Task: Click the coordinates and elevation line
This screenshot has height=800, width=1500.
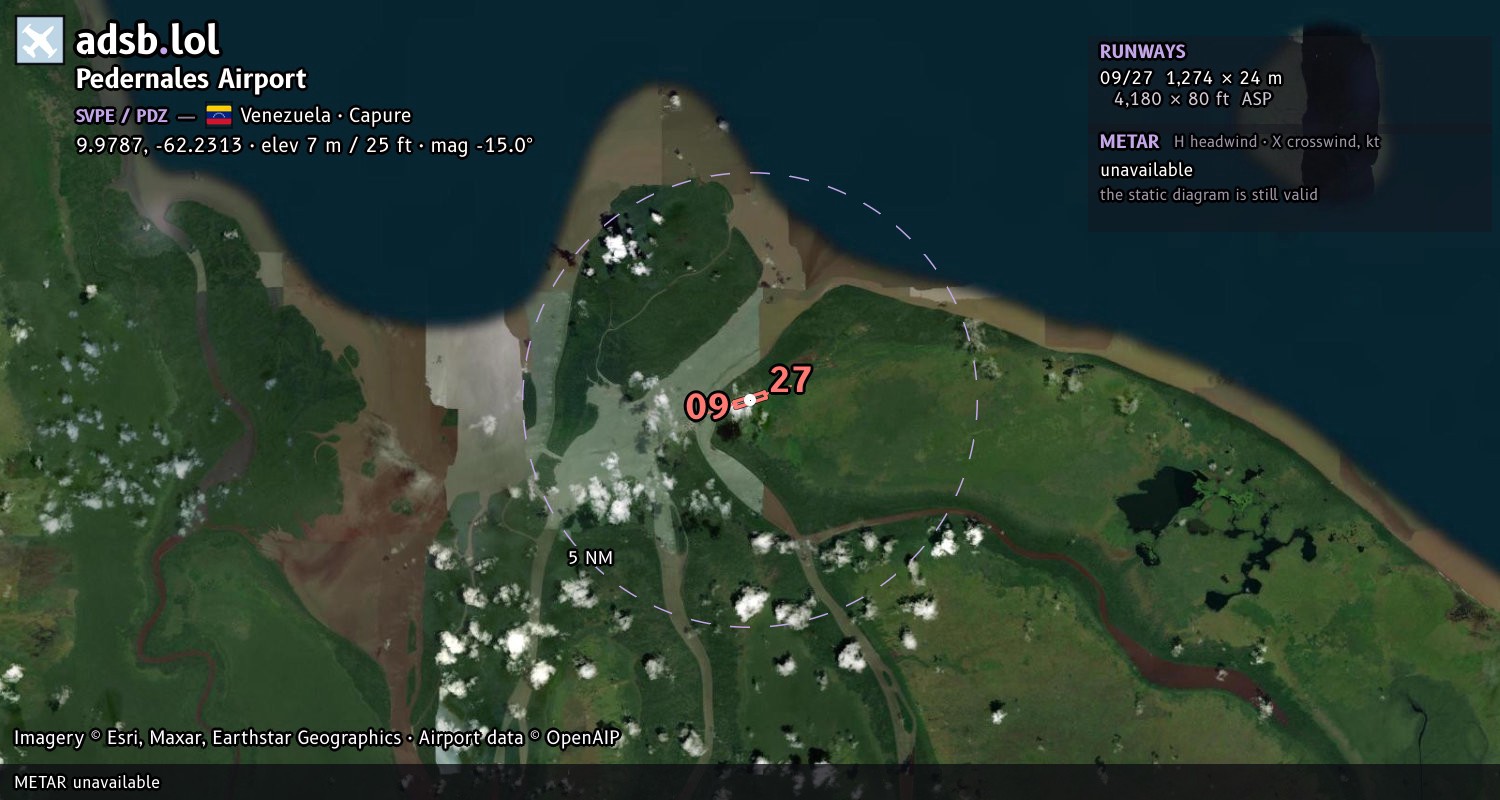Action: [x=305, y=145]
